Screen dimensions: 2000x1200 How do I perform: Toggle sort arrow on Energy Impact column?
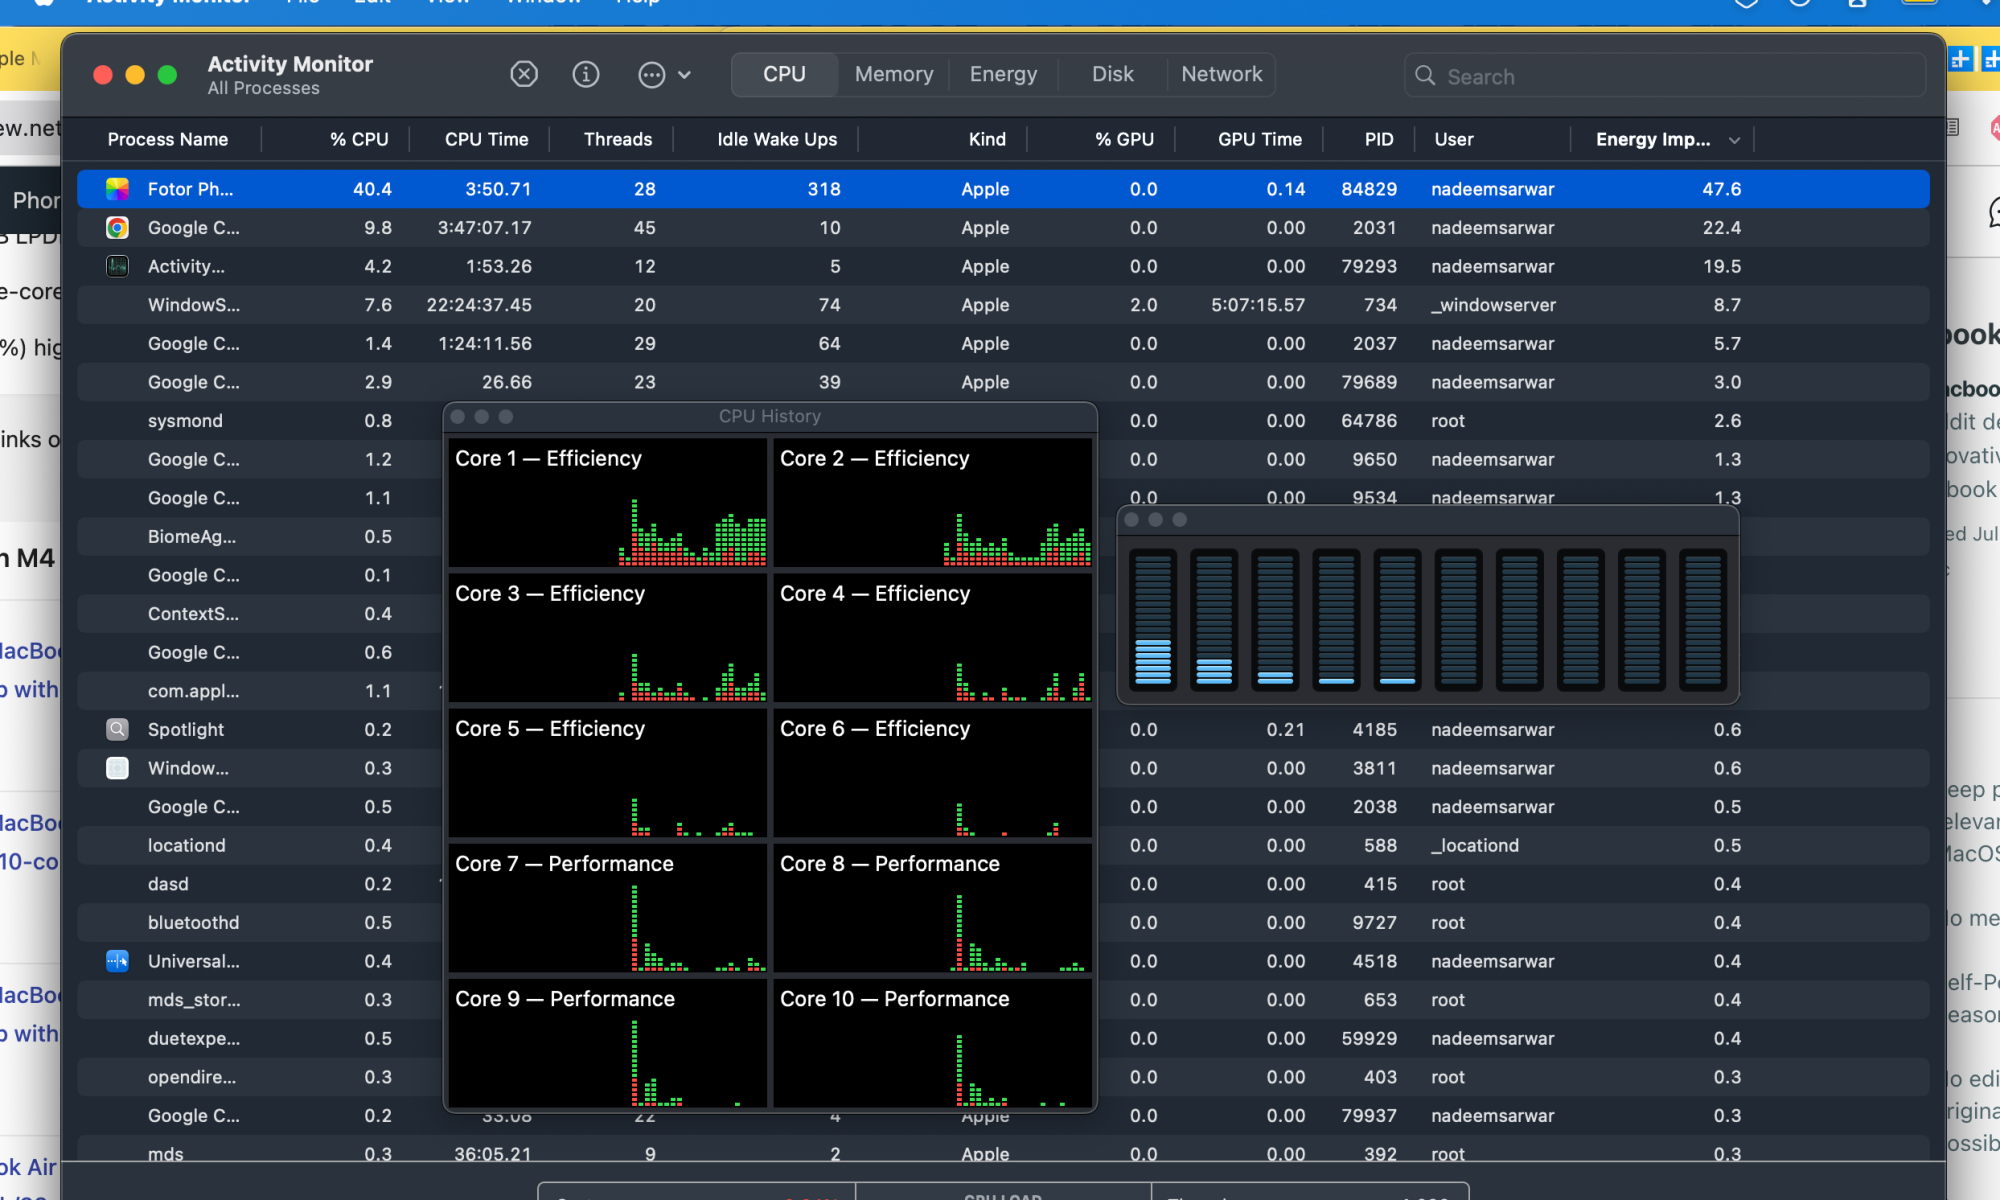pos(1734,140)
